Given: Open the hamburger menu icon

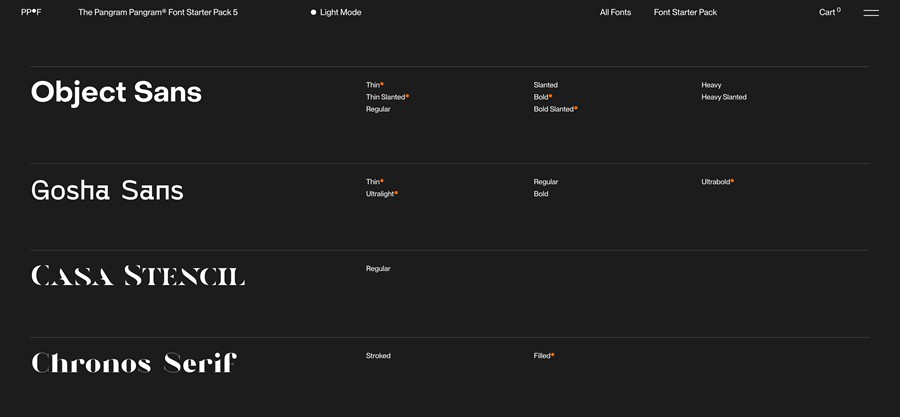Looking at the screenshot, I should (871, 13).
